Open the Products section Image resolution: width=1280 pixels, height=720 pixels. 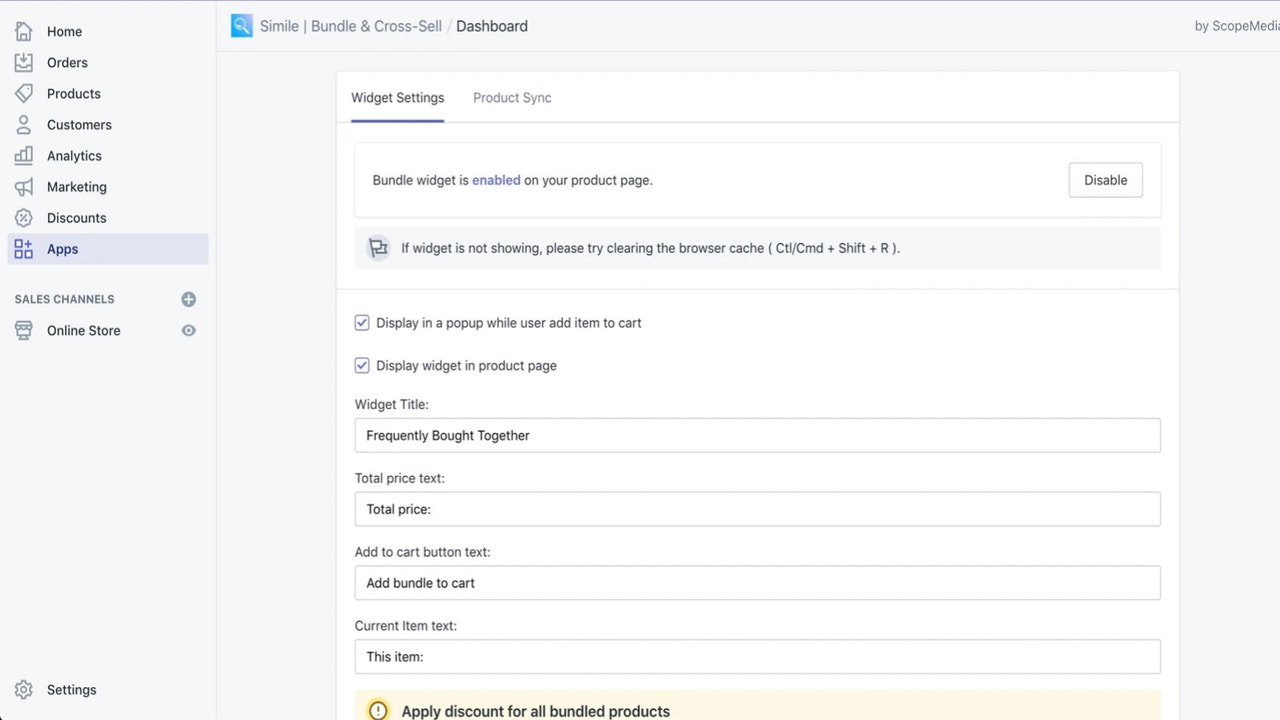[73, 93]
